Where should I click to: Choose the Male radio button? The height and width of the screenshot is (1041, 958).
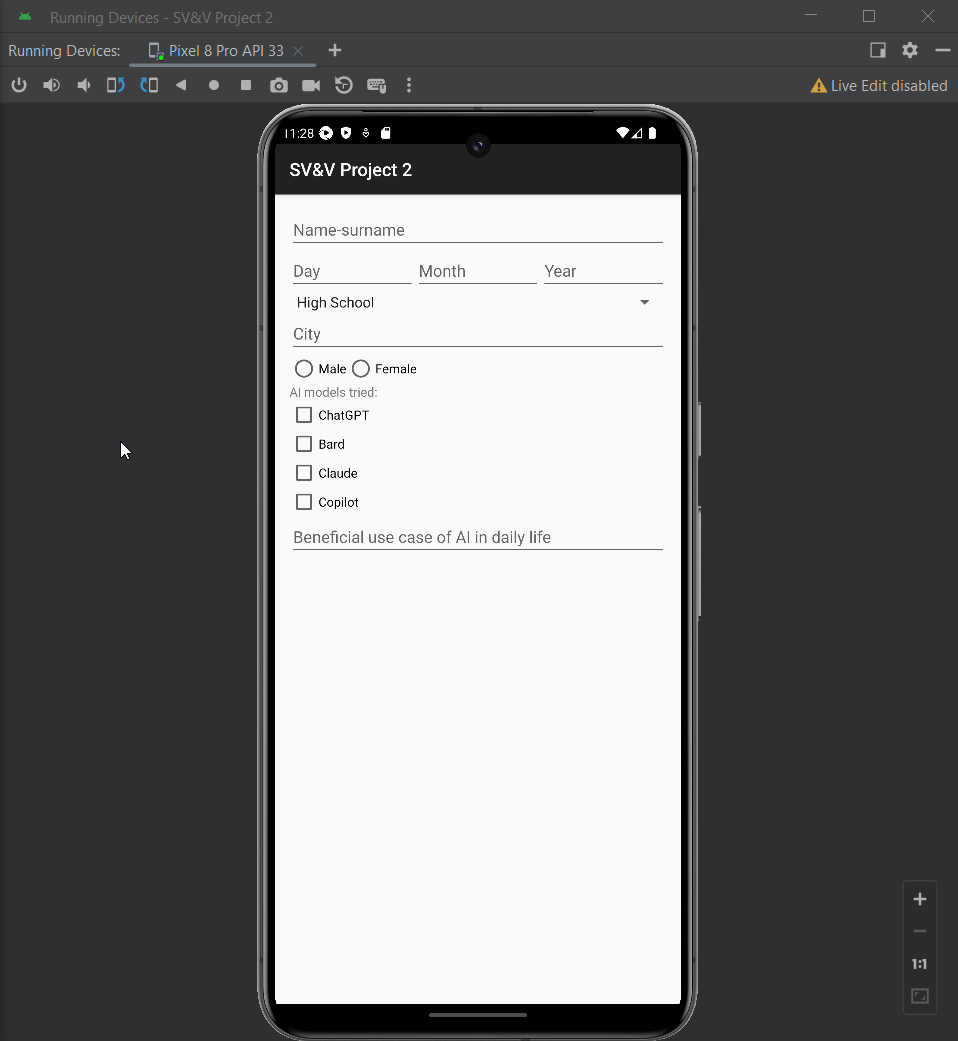tap(304, 369)
